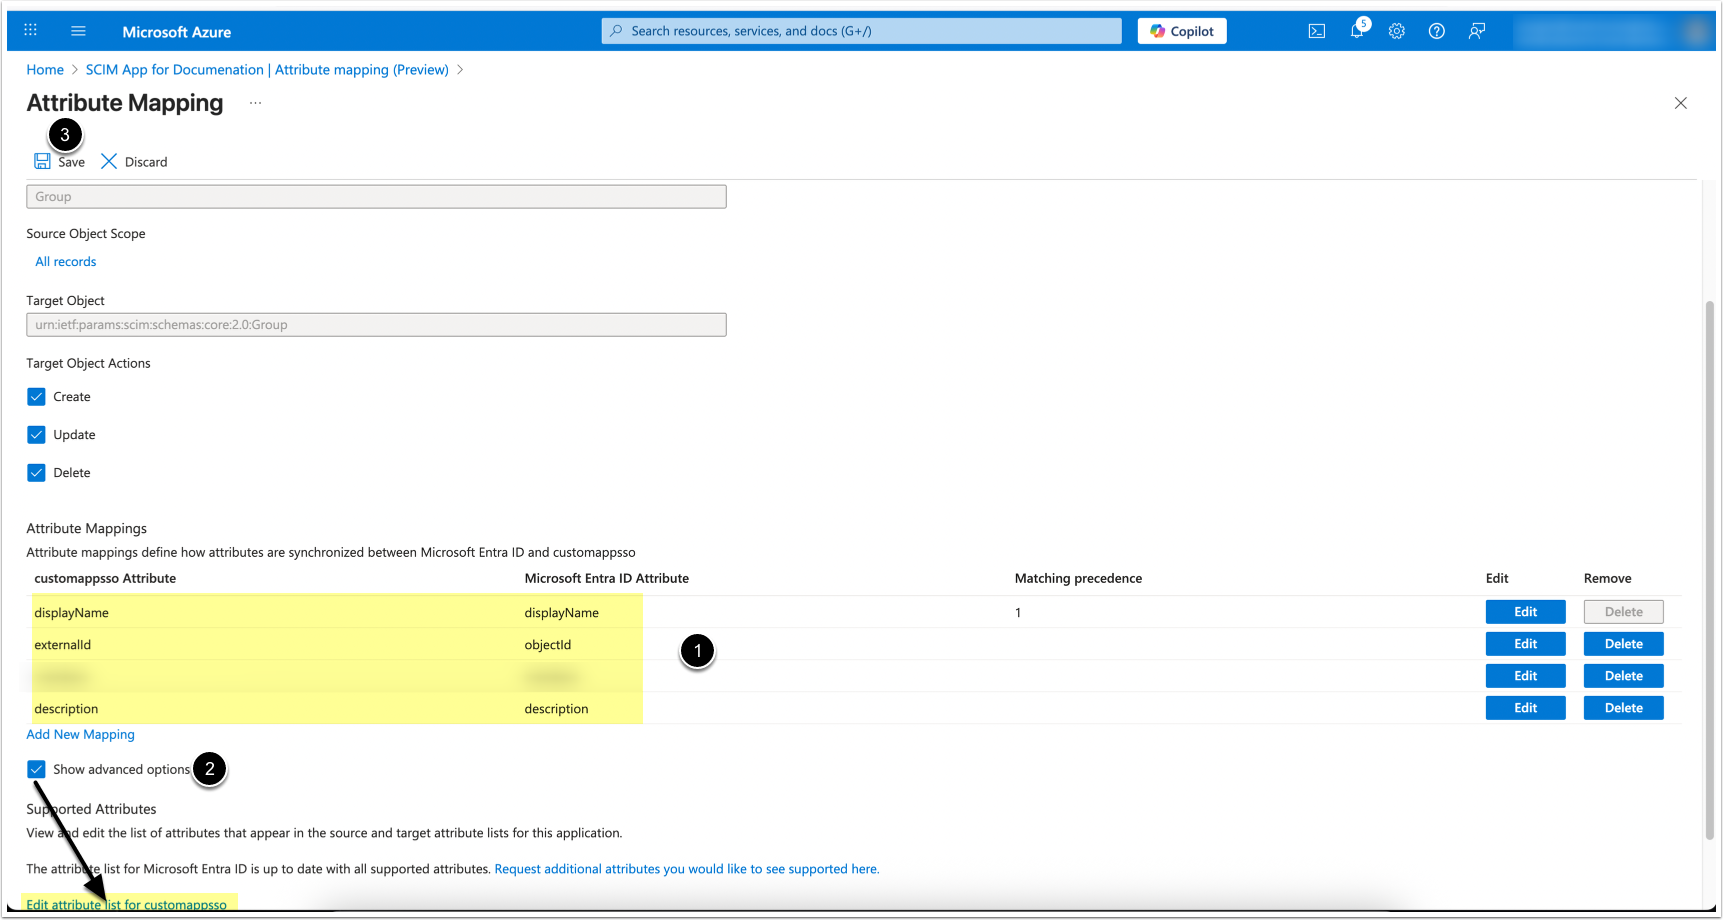Edit the externalId mapping row
The image size is (1723, 920).
1526,644
